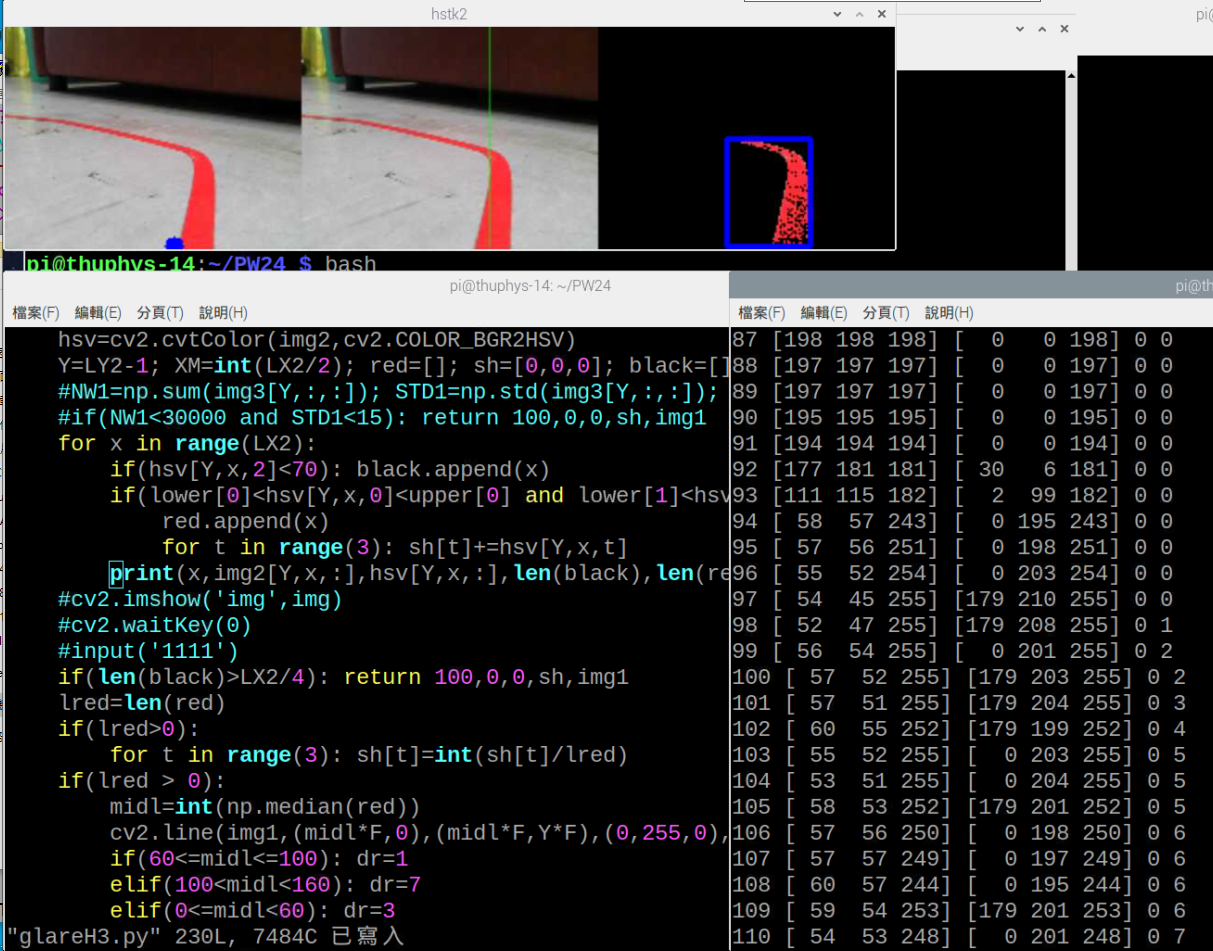Maximize the window behind hstk2

(1042, 29)
